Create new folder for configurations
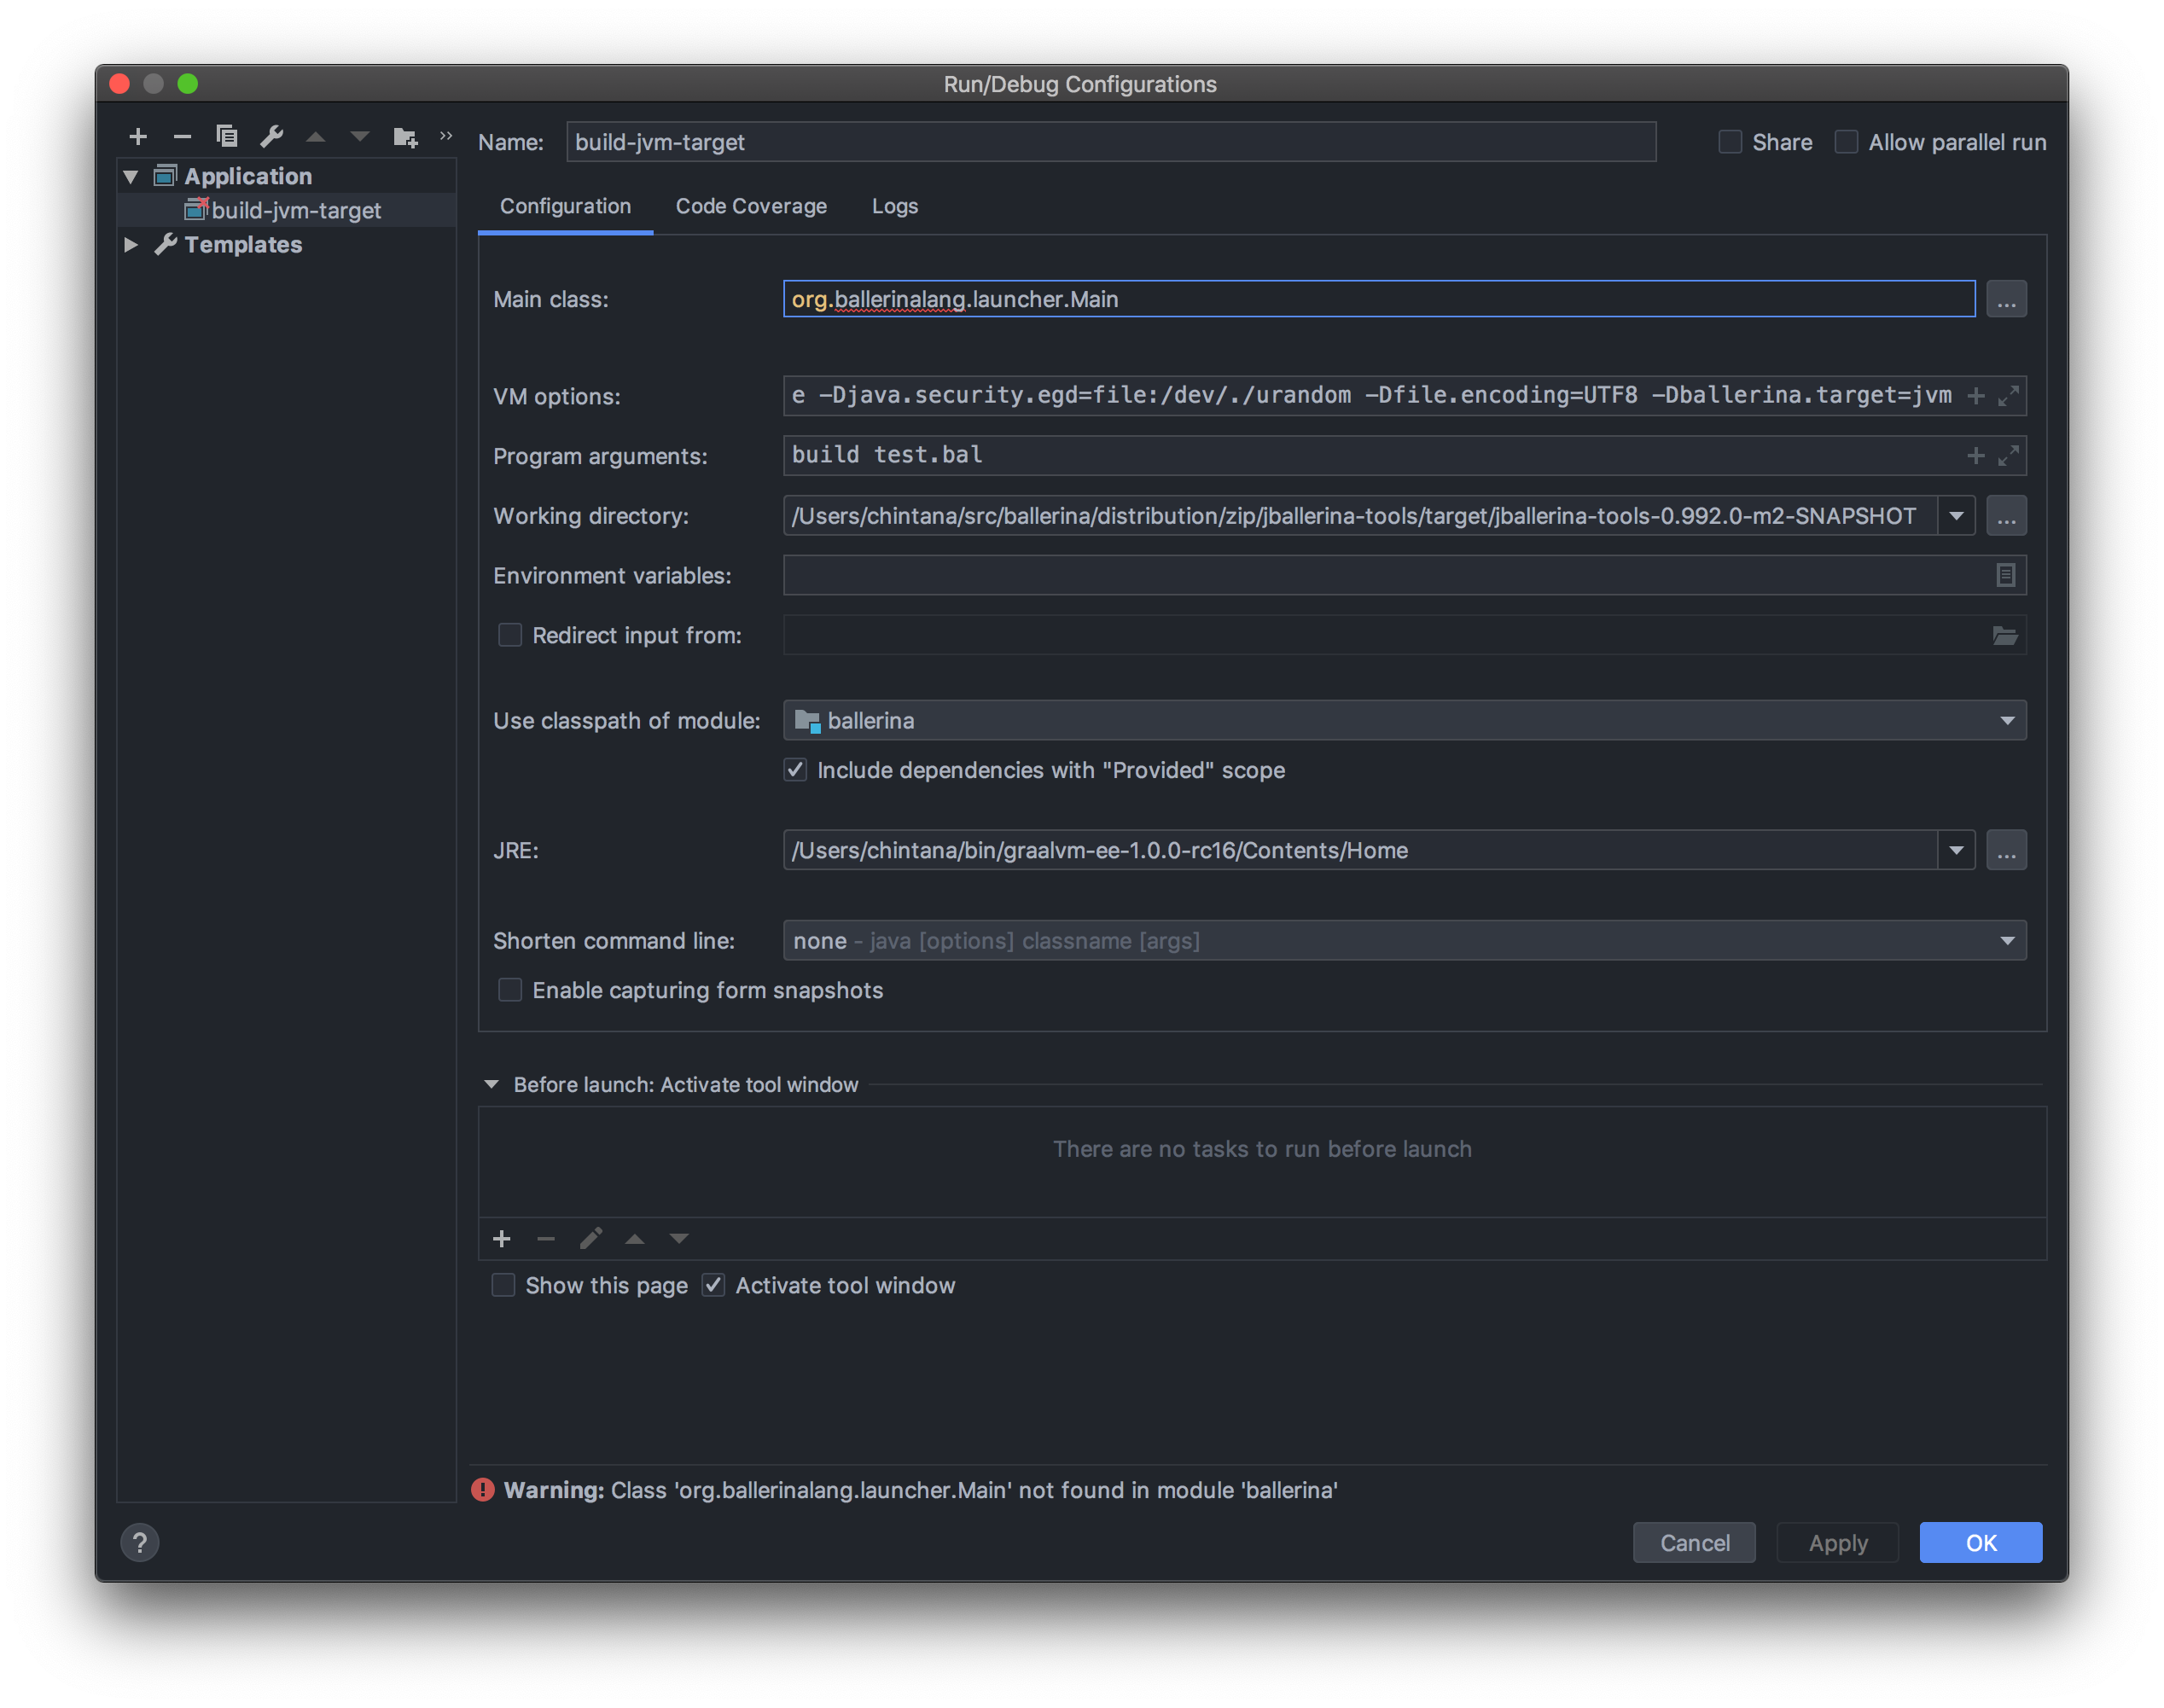The height and width of the screenshot is (1708, 2164). pos(405,136)
